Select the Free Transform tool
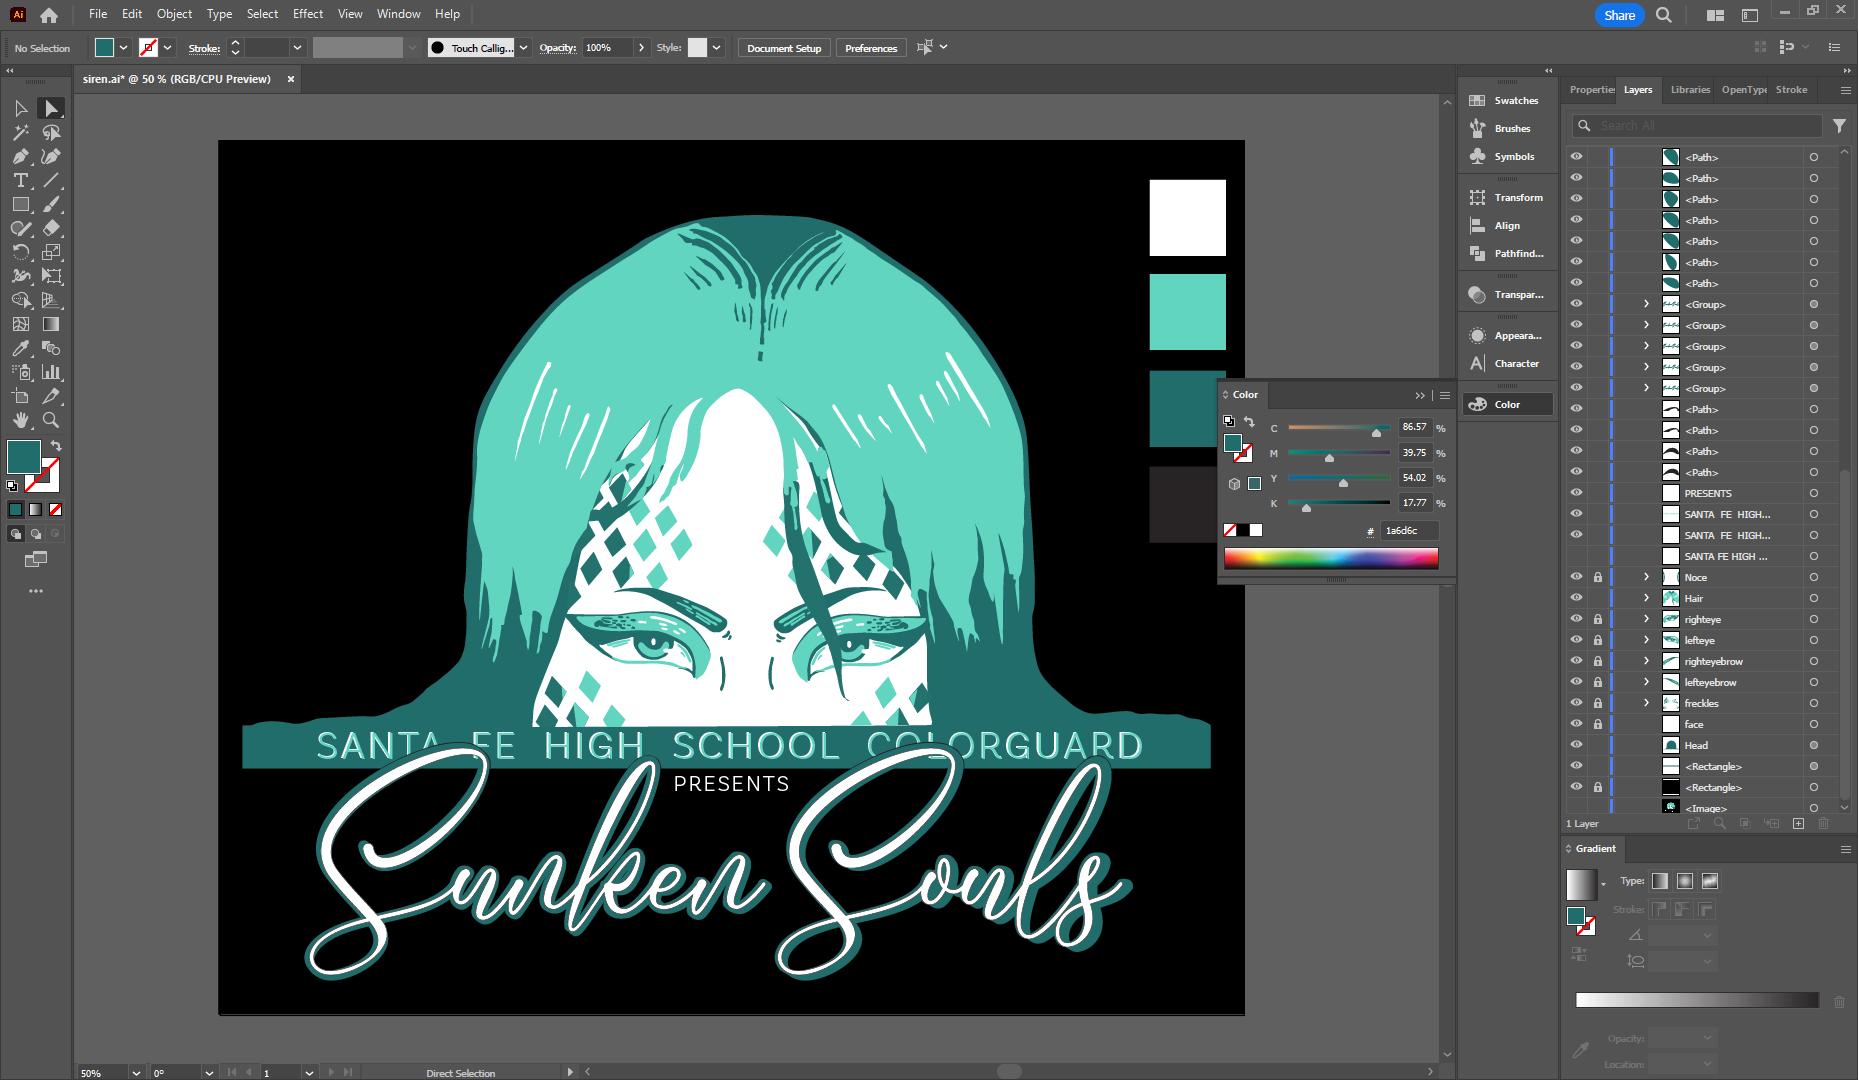Screen dimensions: 1859x1080 pyautogui.click(x=51, y=276)
